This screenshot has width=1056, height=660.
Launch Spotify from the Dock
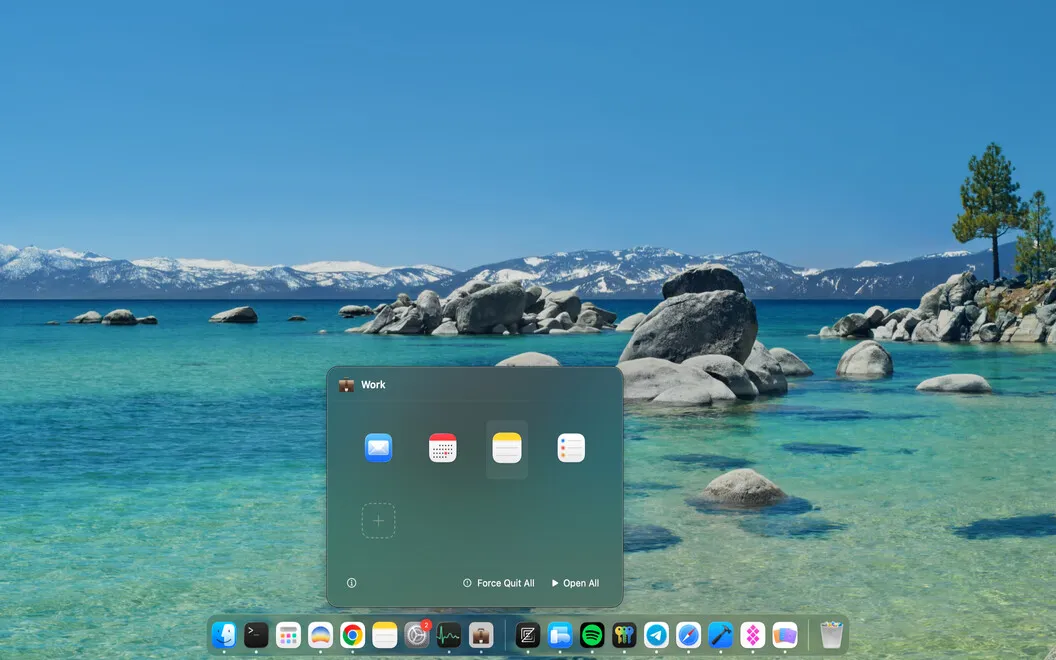coord(592,635)
